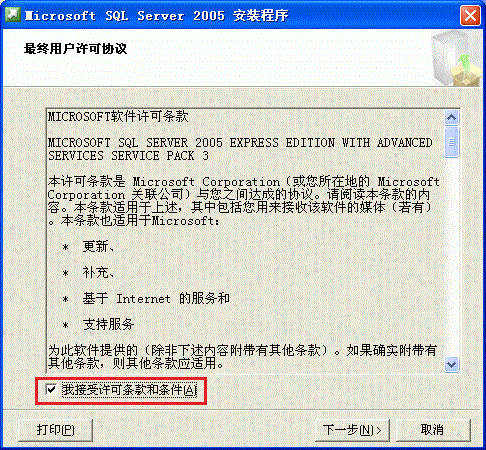The image size is (486, 450).
Task: Cancel setup with the 取消 button
Action: (433, 430)
